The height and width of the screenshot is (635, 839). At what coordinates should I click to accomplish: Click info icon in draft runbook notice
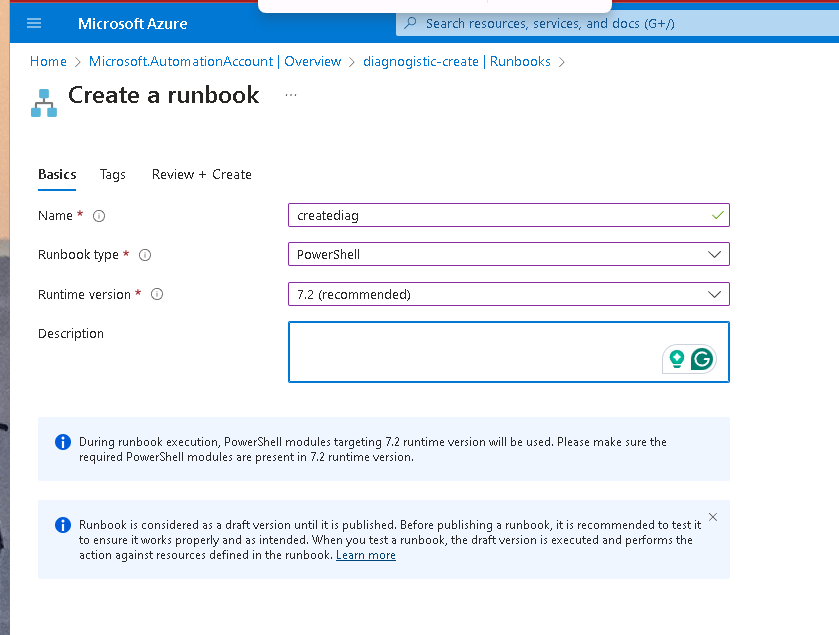pyautogui.click(x=63, y=525)
